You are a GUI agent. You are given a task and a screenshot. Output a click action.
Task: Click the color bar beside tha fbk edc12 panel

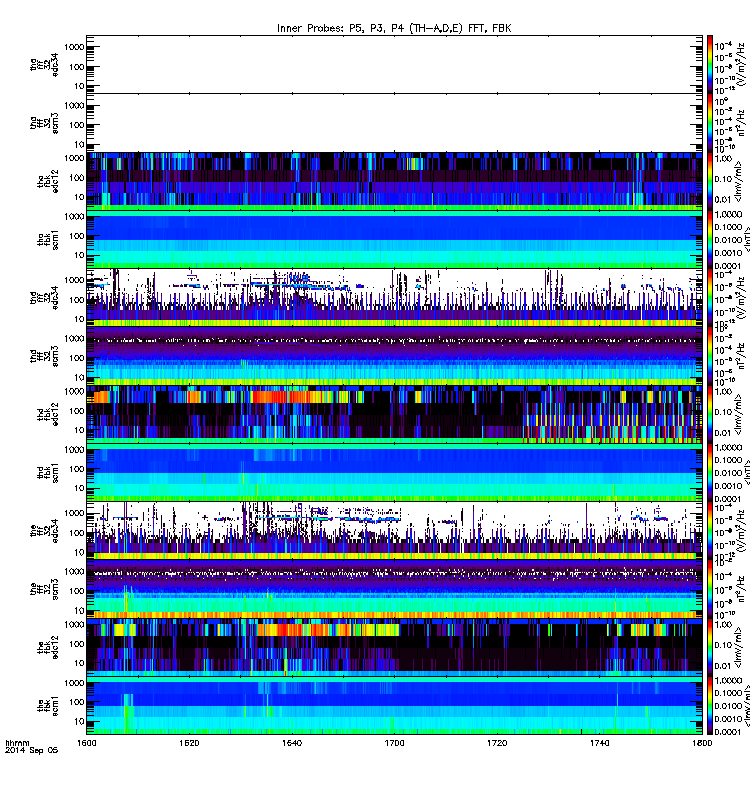point(710,181)
